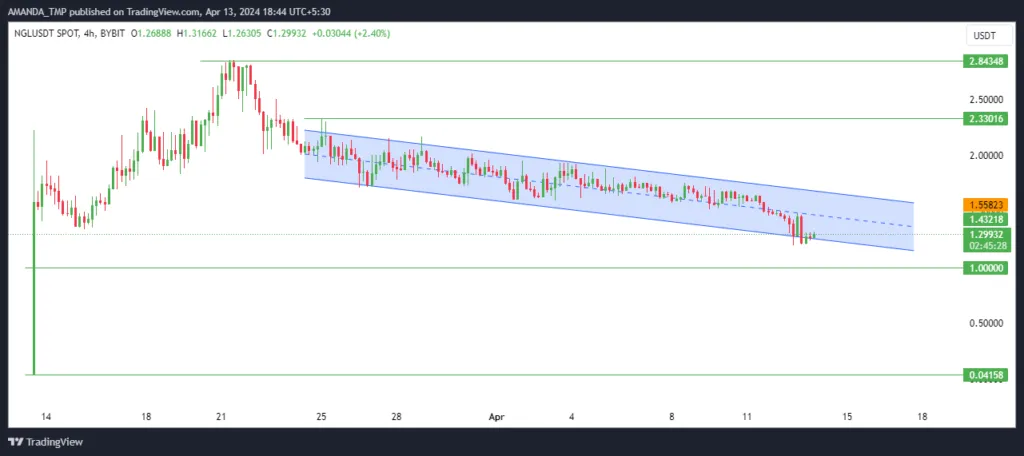Click the TradingView logo
The image size is (1024, 456).
[x=46, y=442]
